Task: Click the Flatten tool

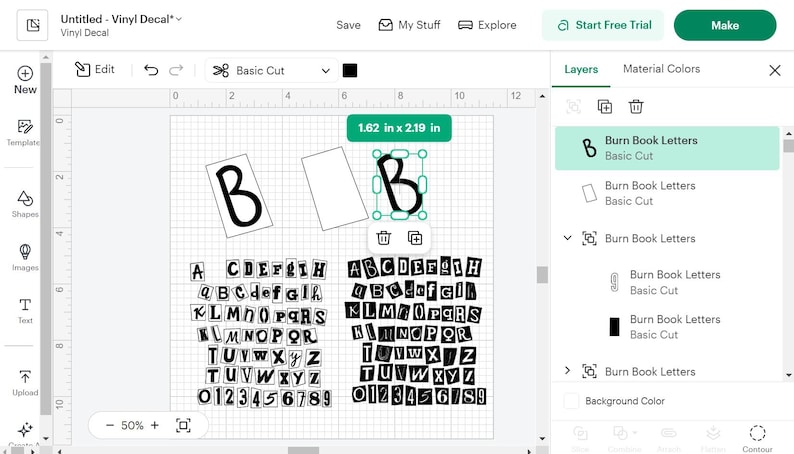Action: tap(713, 439)
